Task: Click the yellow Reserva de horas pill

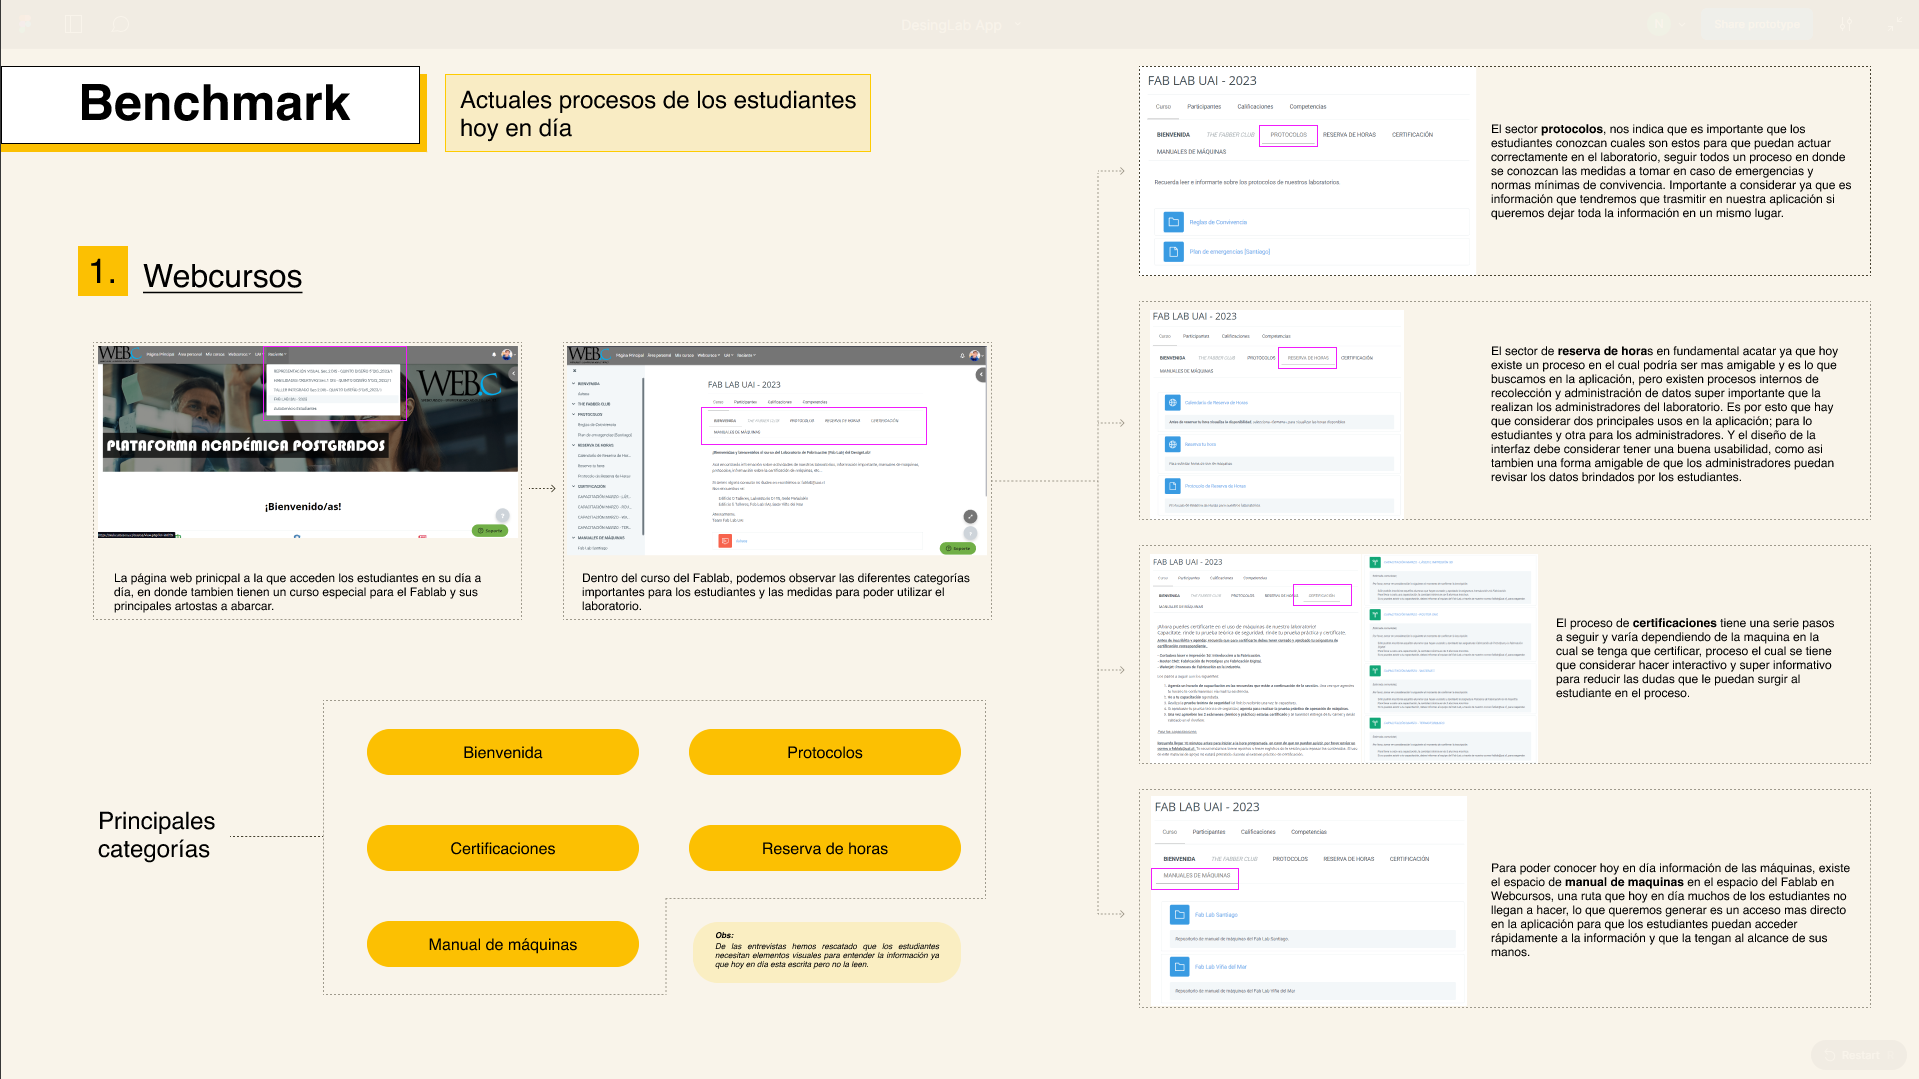Action: click(x=824, y=848)
